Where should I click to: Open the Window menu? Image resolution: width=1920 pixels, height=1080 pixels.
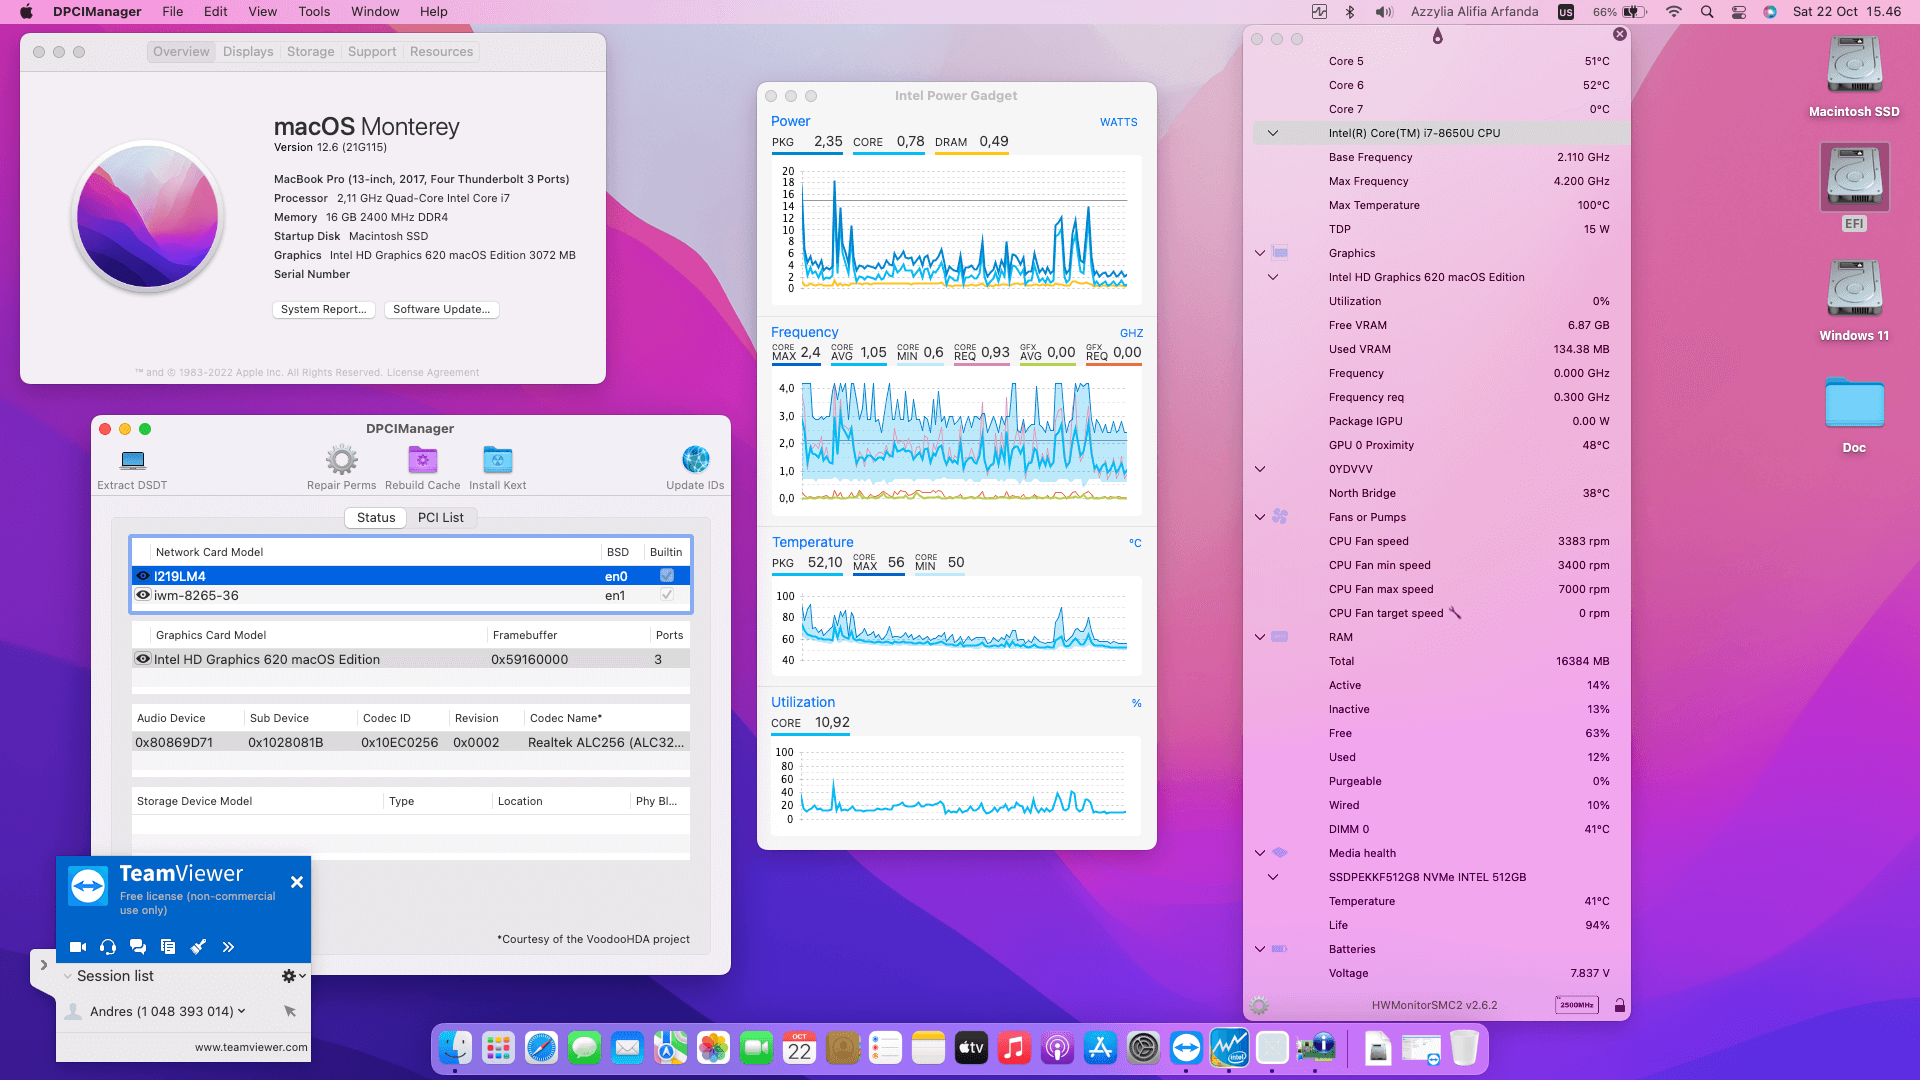(375, 12)
